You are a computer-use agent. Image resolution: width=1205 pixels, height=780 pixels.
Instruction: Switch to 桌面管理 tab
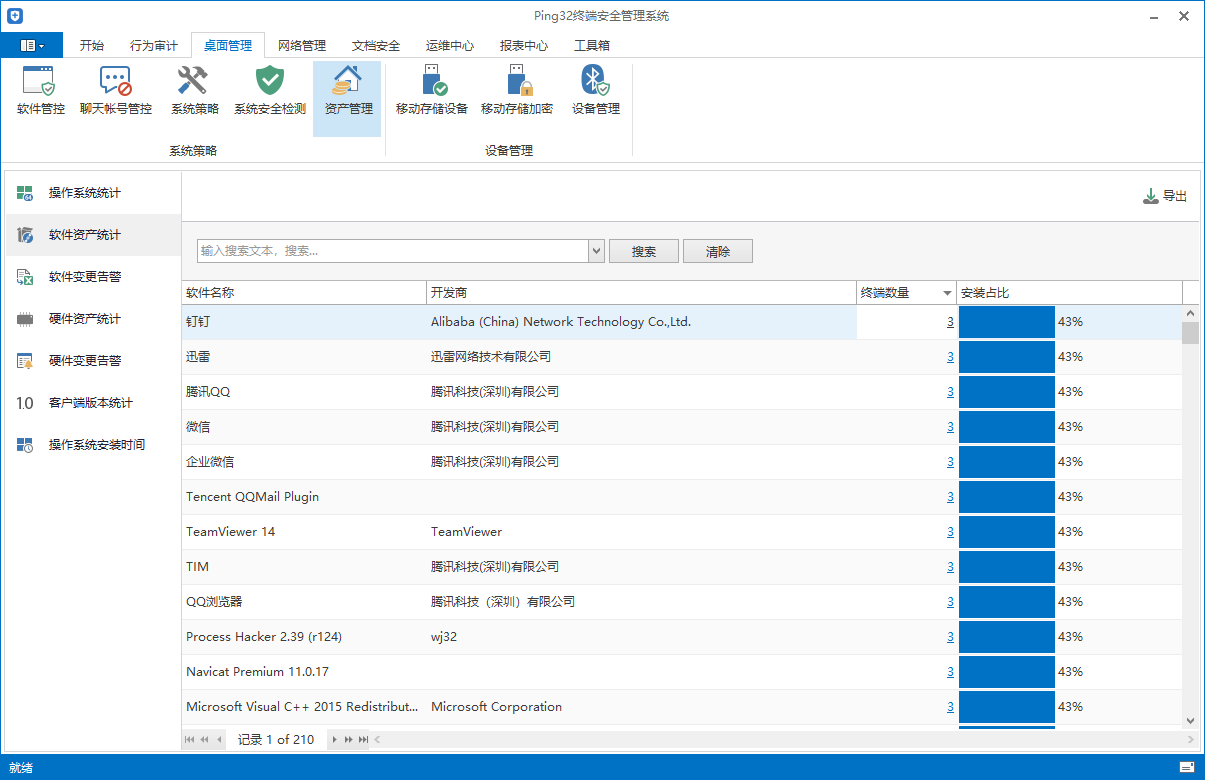click(x=228, y=45)
